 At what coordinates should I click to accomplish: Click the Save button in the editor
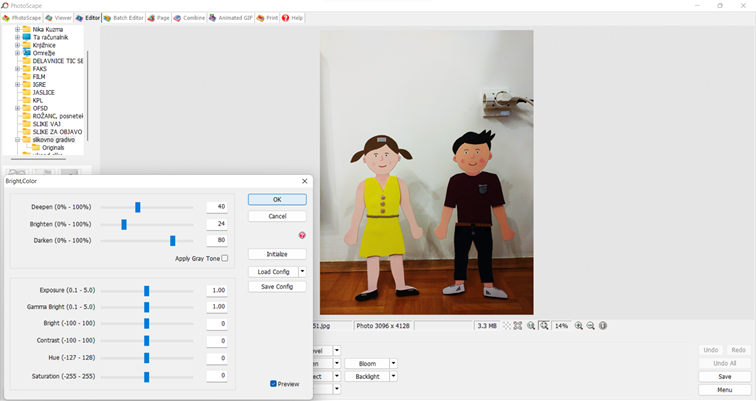click(725, 376)
